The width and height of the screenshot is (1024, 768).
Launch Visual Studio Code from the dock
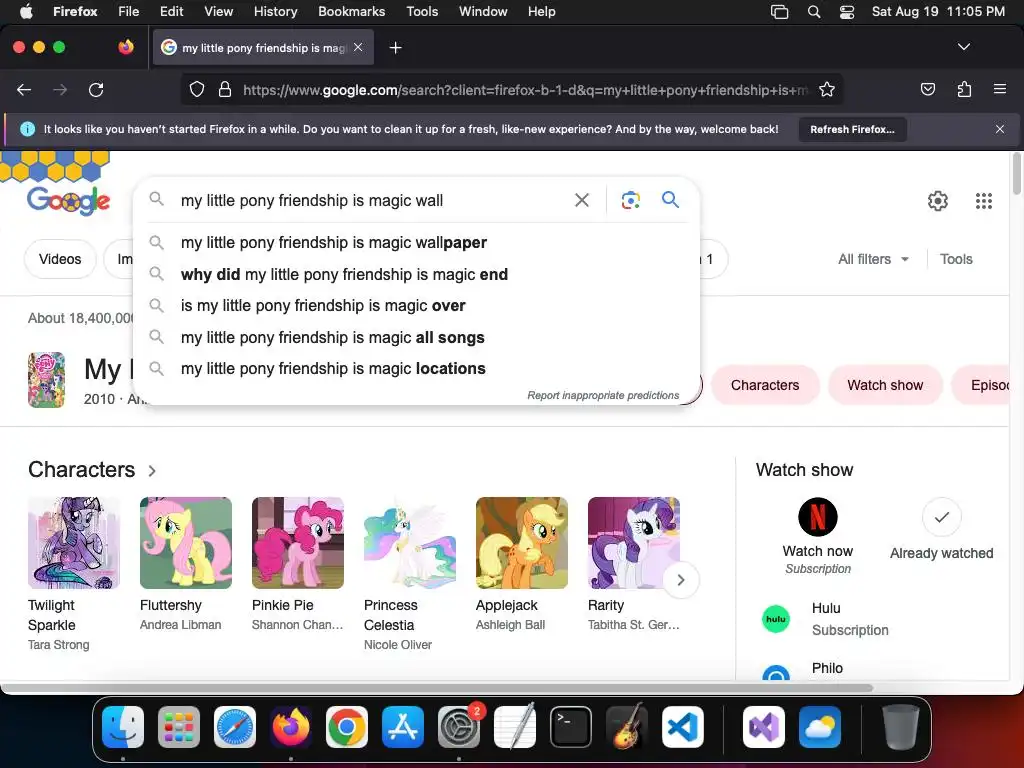click(682, 727)
